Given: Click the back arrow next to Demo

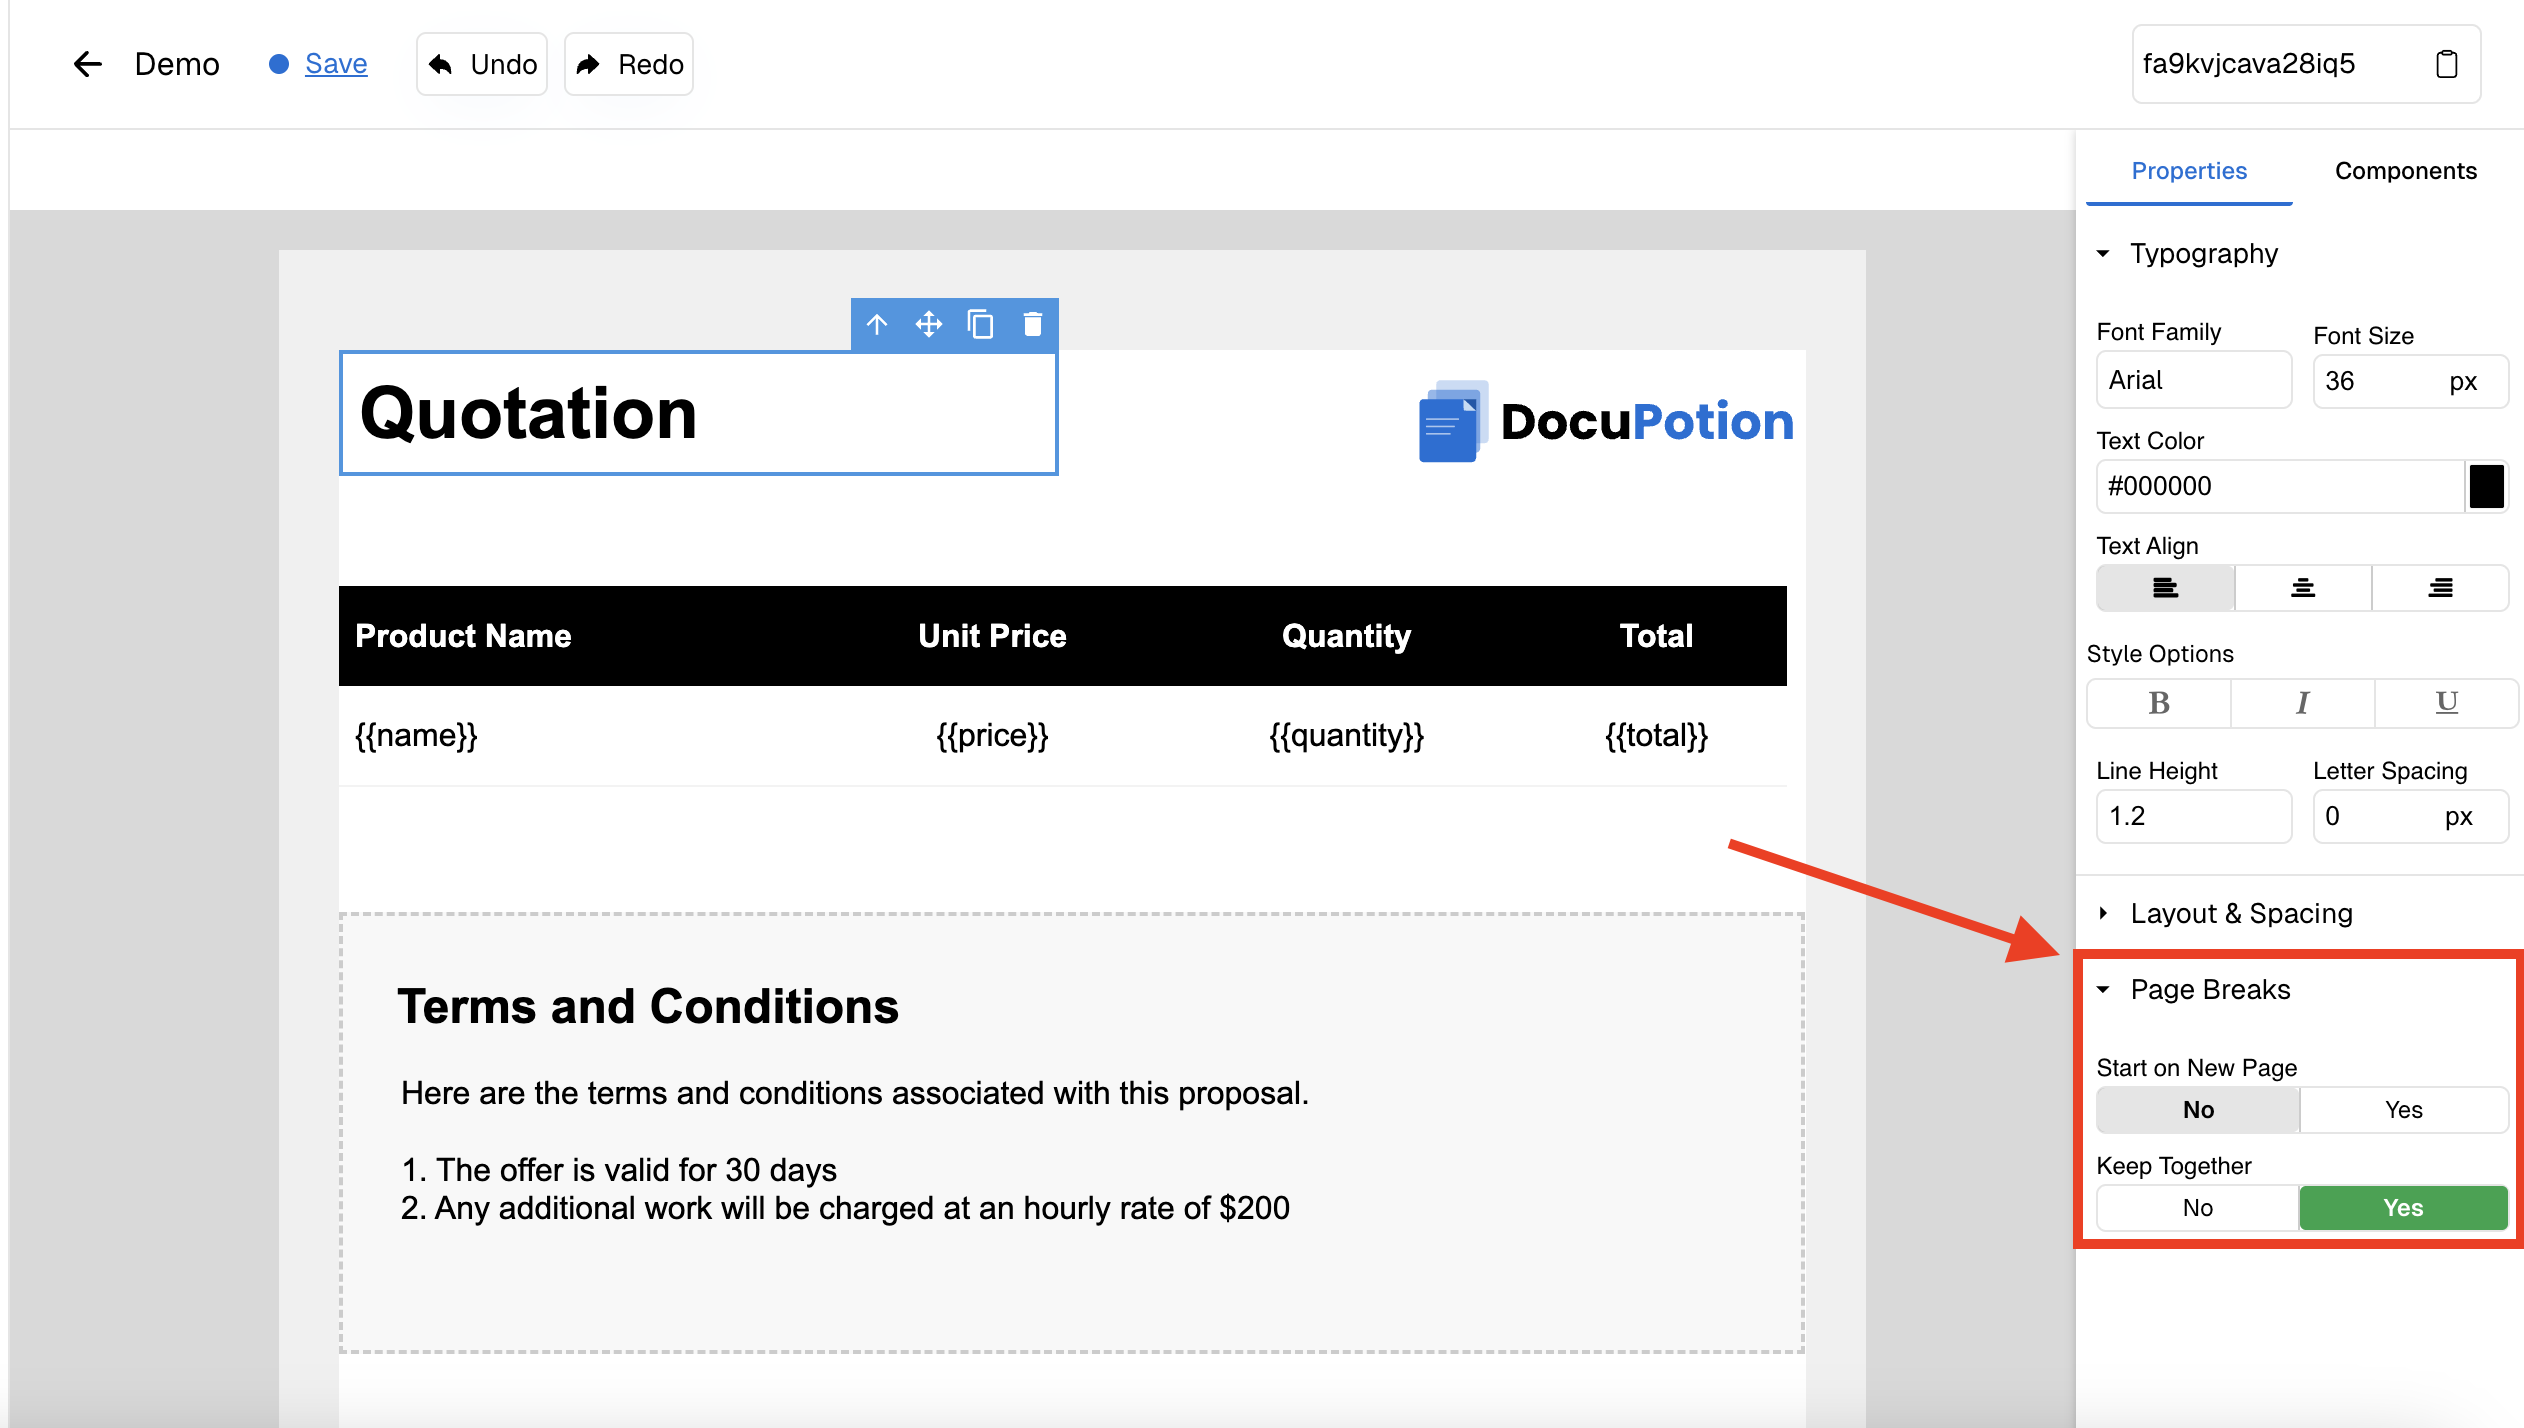Looking at the screenshot, I should (88, 64).
